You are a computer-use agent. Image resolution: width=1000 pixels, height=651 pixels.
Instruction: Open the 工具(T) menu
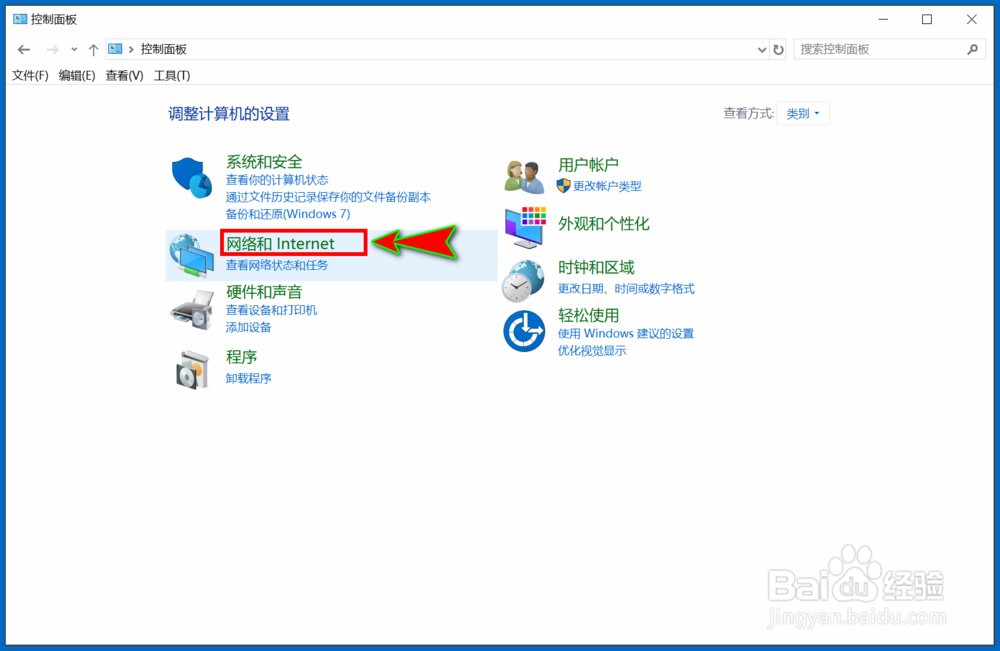(x=172, y=75)
